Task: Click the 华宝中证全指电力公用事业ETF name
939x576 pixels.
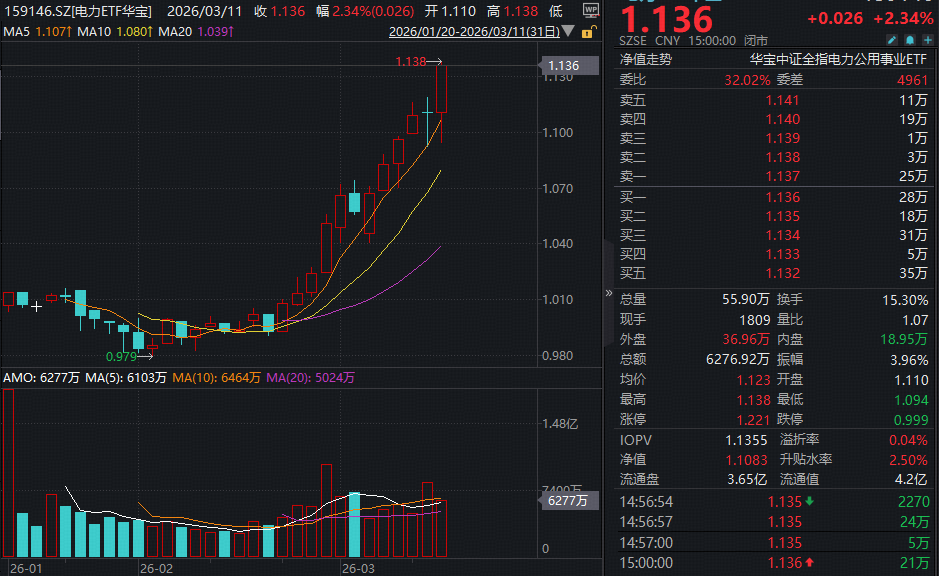Action: point(838,59)
